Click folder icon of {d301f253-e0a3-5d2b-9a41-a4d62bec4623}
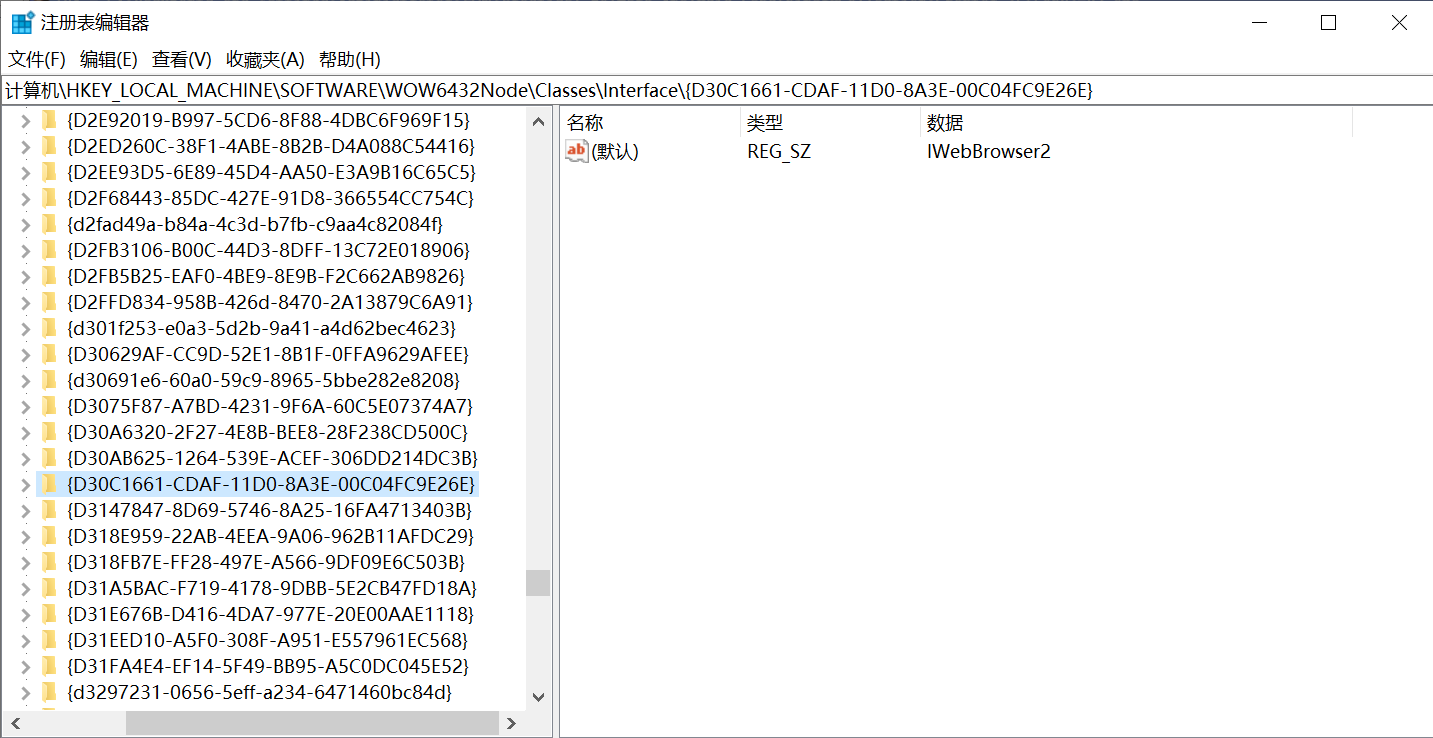This screenshot has height=738, width=1433. point(48,328)
